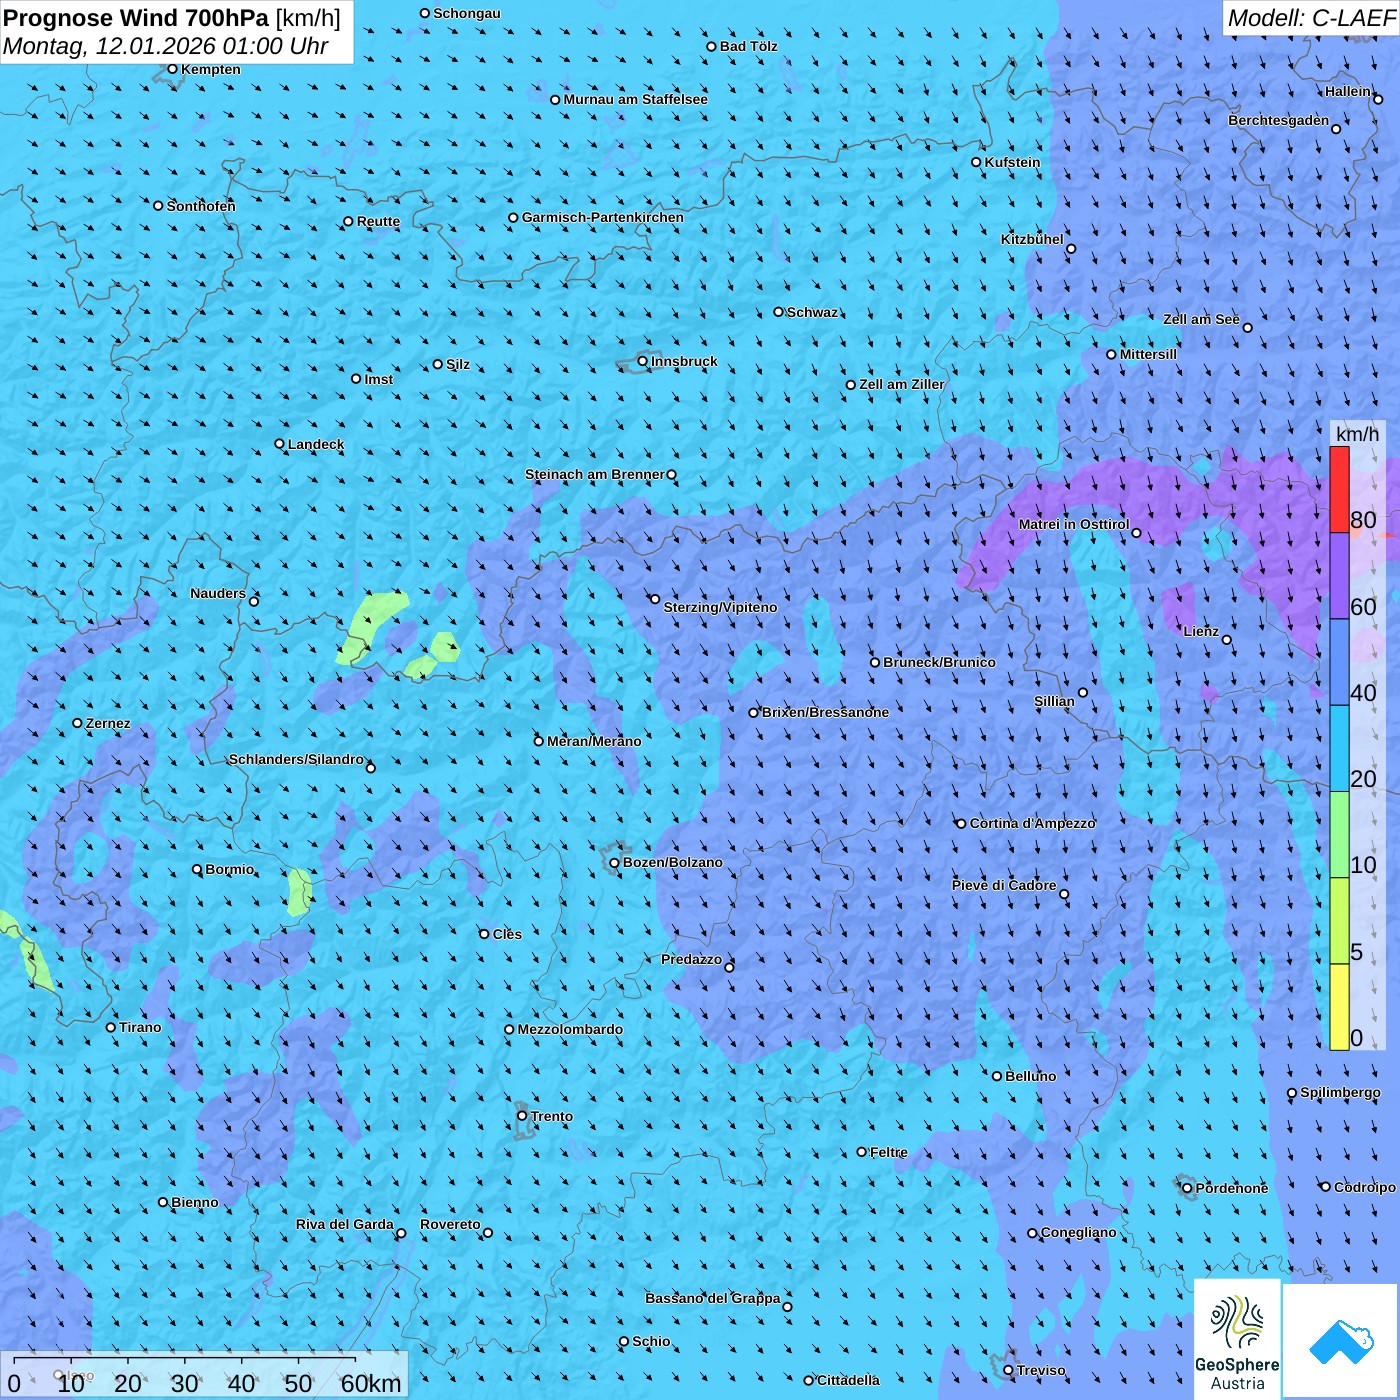1400x1400 pixels.
Task: Click the 'Meran/Merano' label
Action: point(594,741)
